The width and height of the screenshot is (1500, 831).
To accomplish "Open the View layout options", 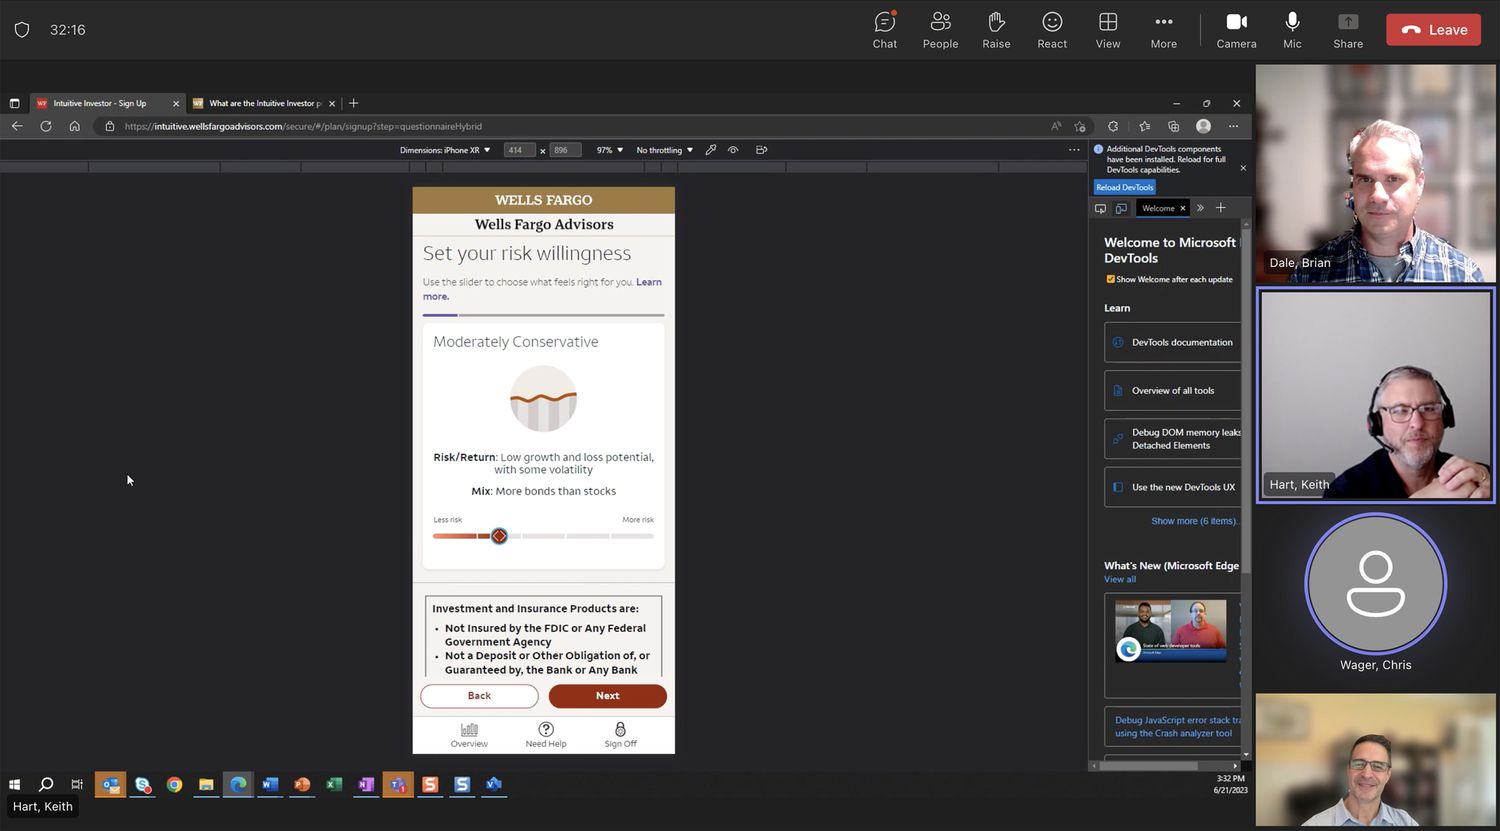I will pyautogui.click(x=1108, y=30).
